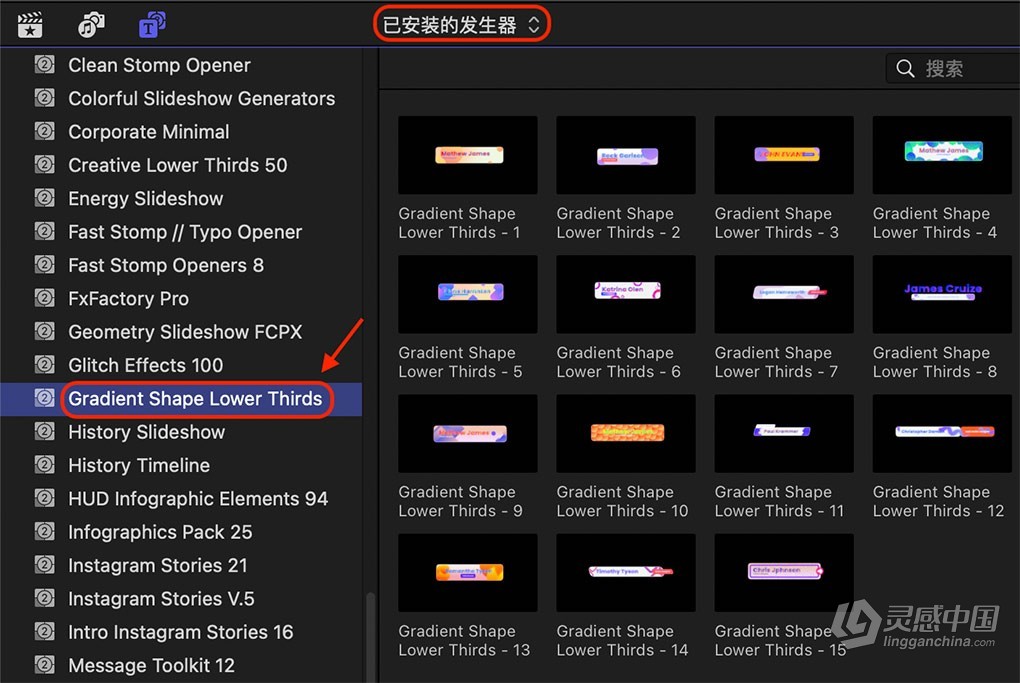Pick Gradient Shape Lower Thirds - 13 thumbnail
Screen dimensions: 1020x683
click(x=468, y=572)
